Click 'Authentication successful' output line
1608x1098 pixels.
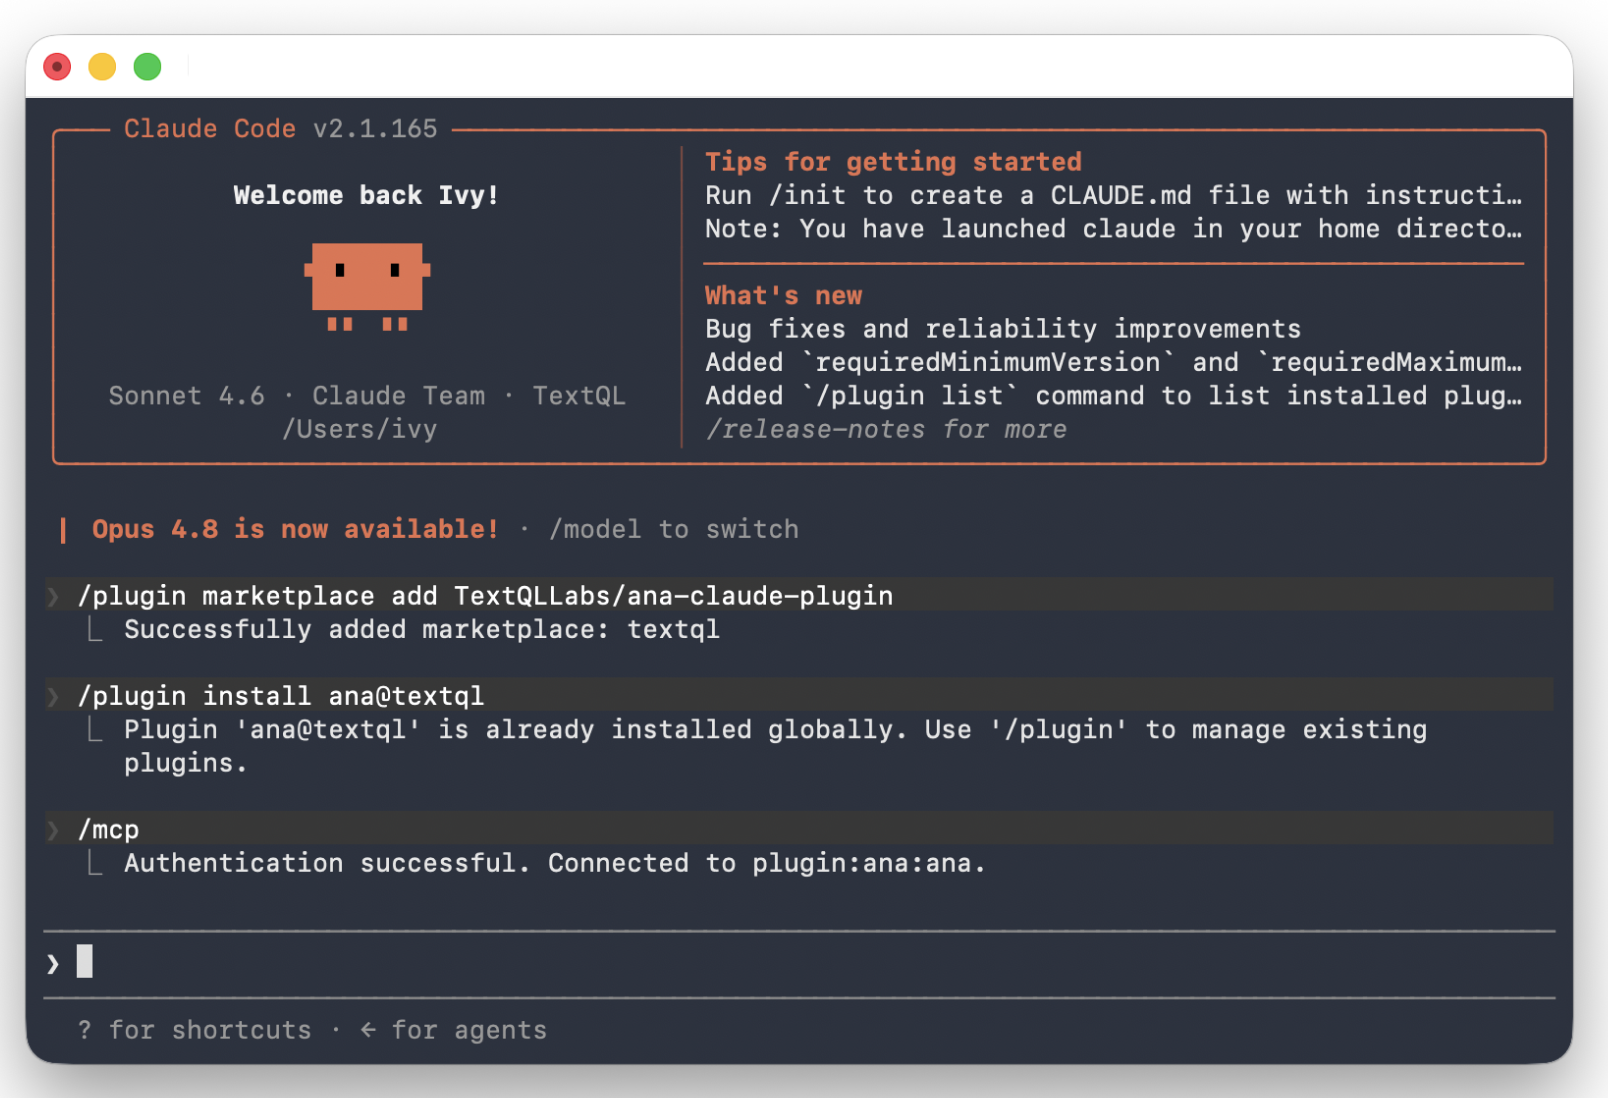(x=555, y=863)
